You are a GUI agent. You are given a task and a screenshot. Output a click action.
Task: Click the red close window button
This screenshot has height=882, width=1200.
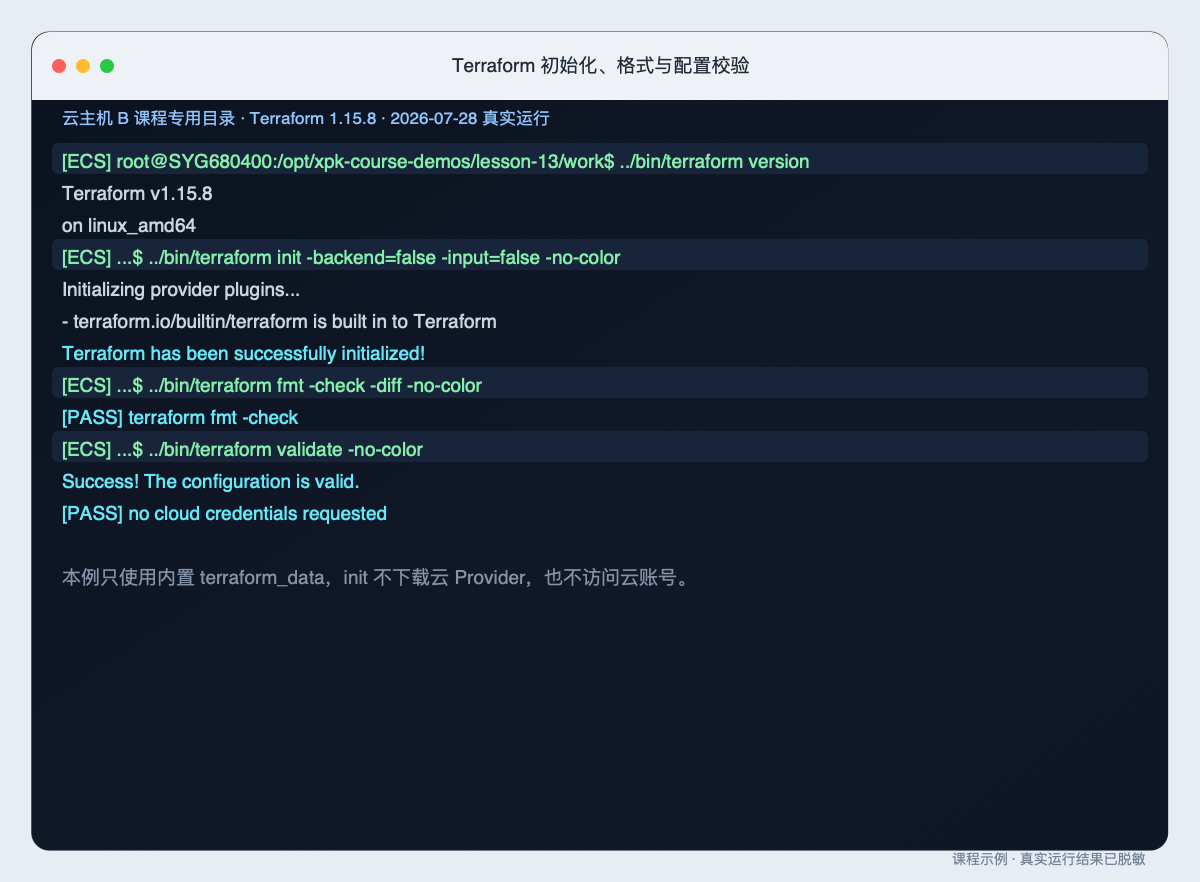pos(59,66)
